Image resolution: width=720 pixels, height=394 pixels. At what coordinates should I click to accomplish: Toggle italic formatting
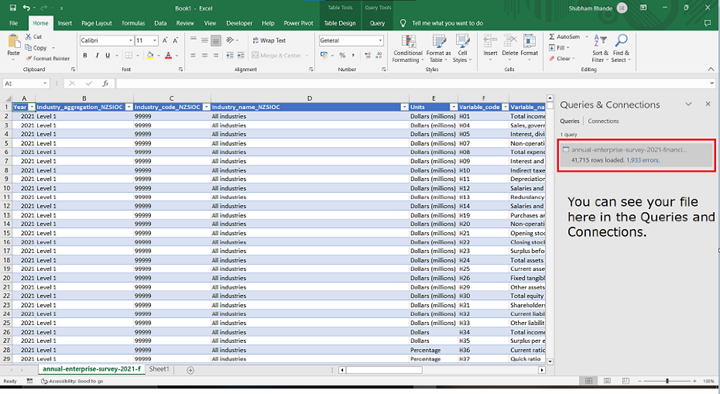(x=97, y=56)
